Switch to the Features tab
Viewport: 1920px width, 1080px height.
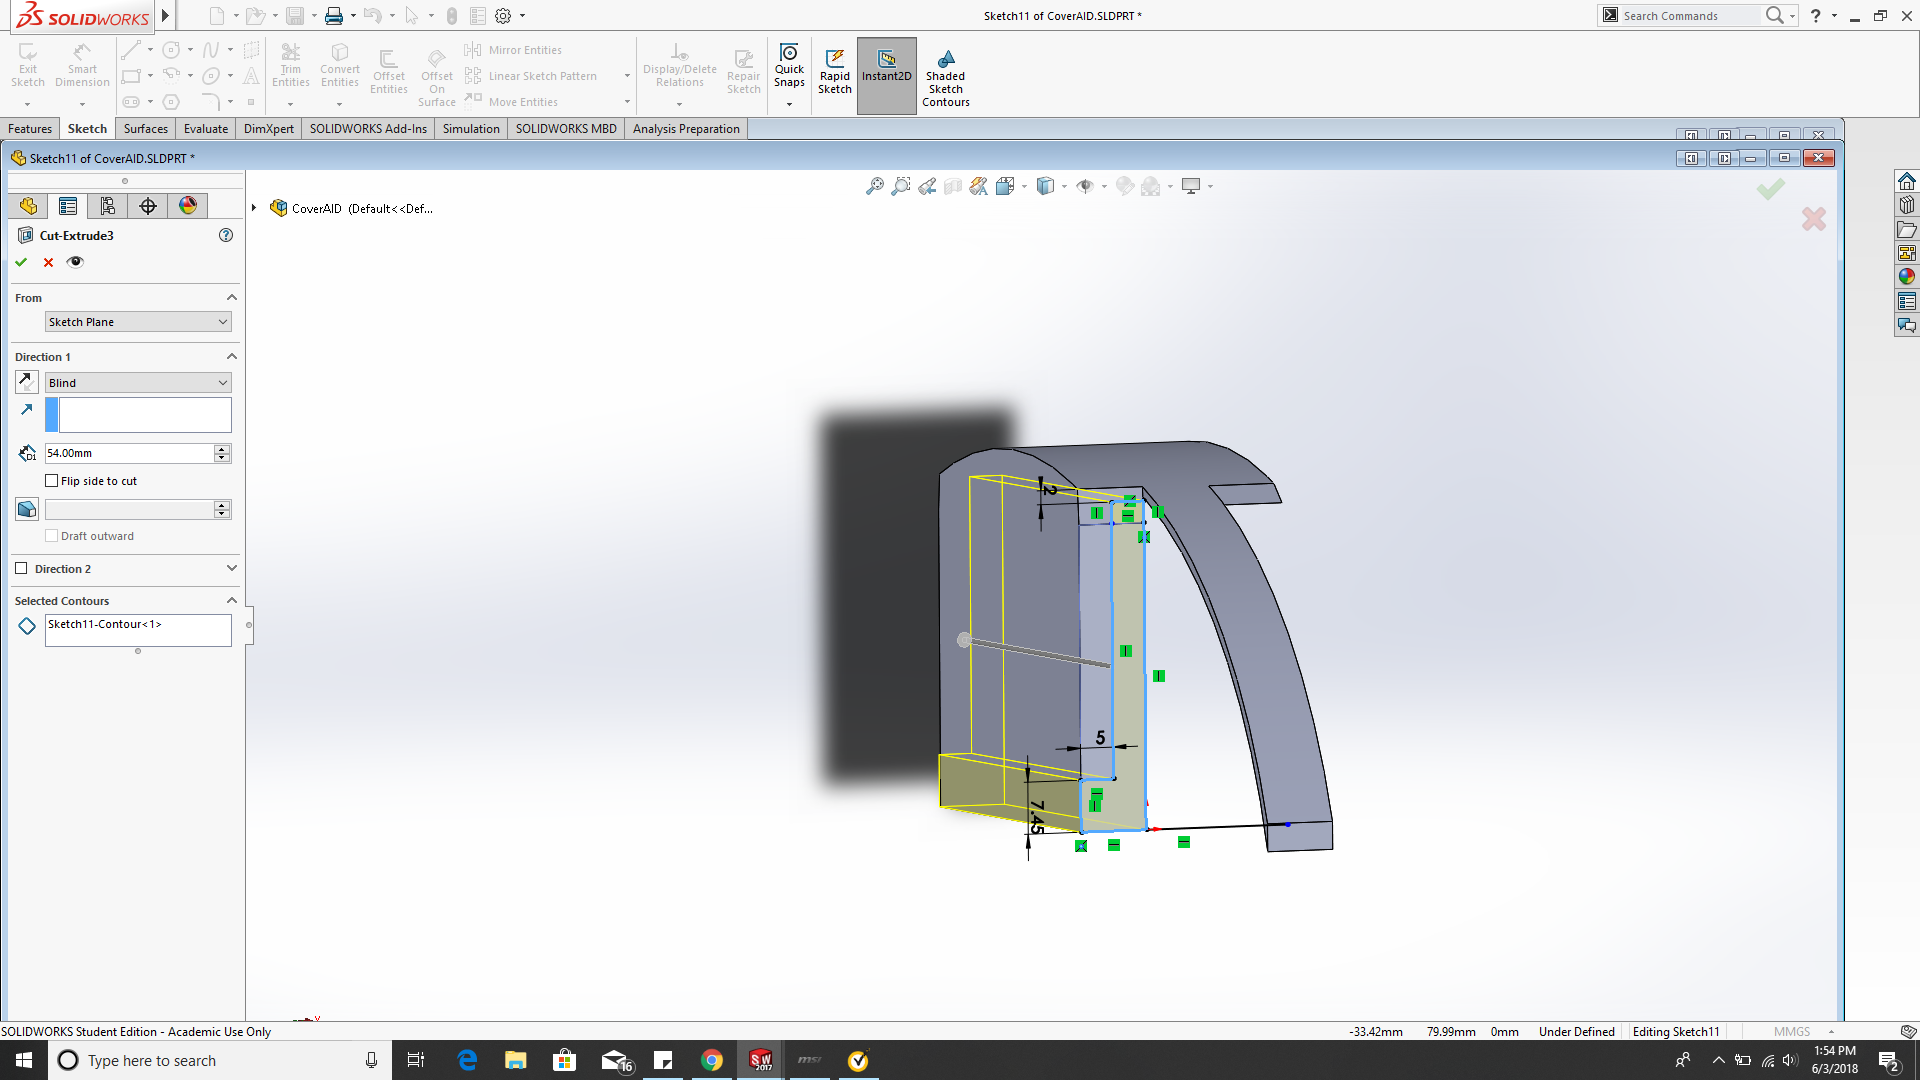[30, 129]
